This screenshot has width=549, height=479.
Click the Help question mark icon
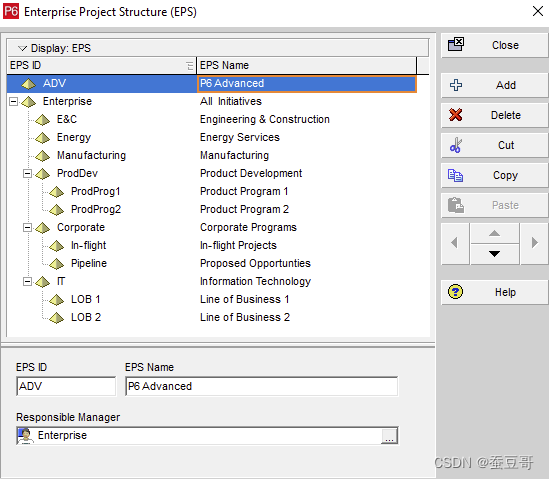click(x=456, y=292)
